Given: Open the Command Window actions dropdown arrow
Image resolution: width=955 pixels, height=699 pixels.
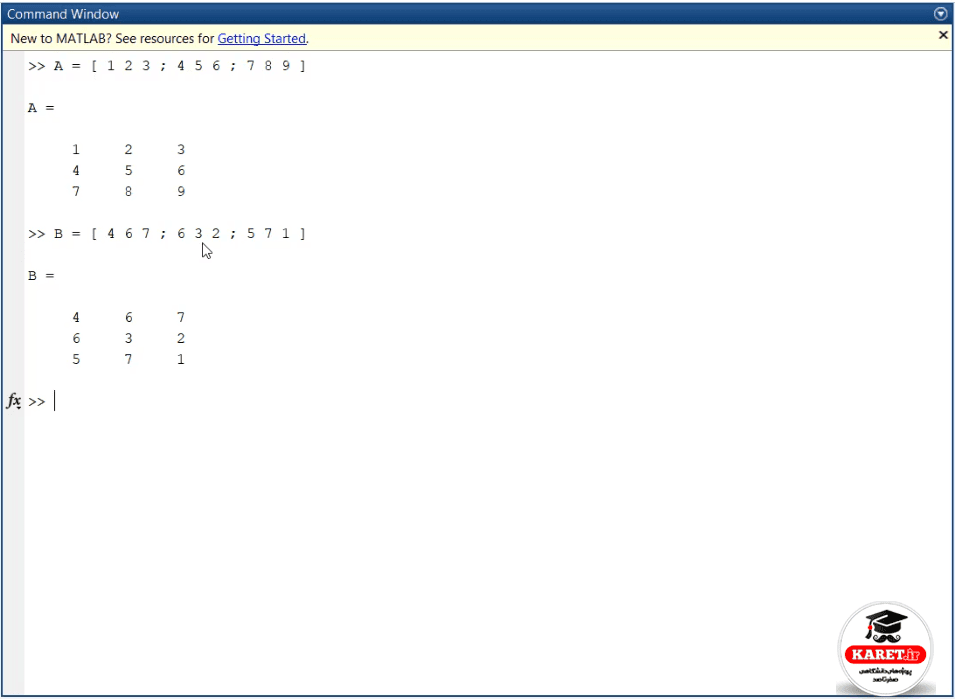Looking at the screenshot, I should click(x=940, y=13).
